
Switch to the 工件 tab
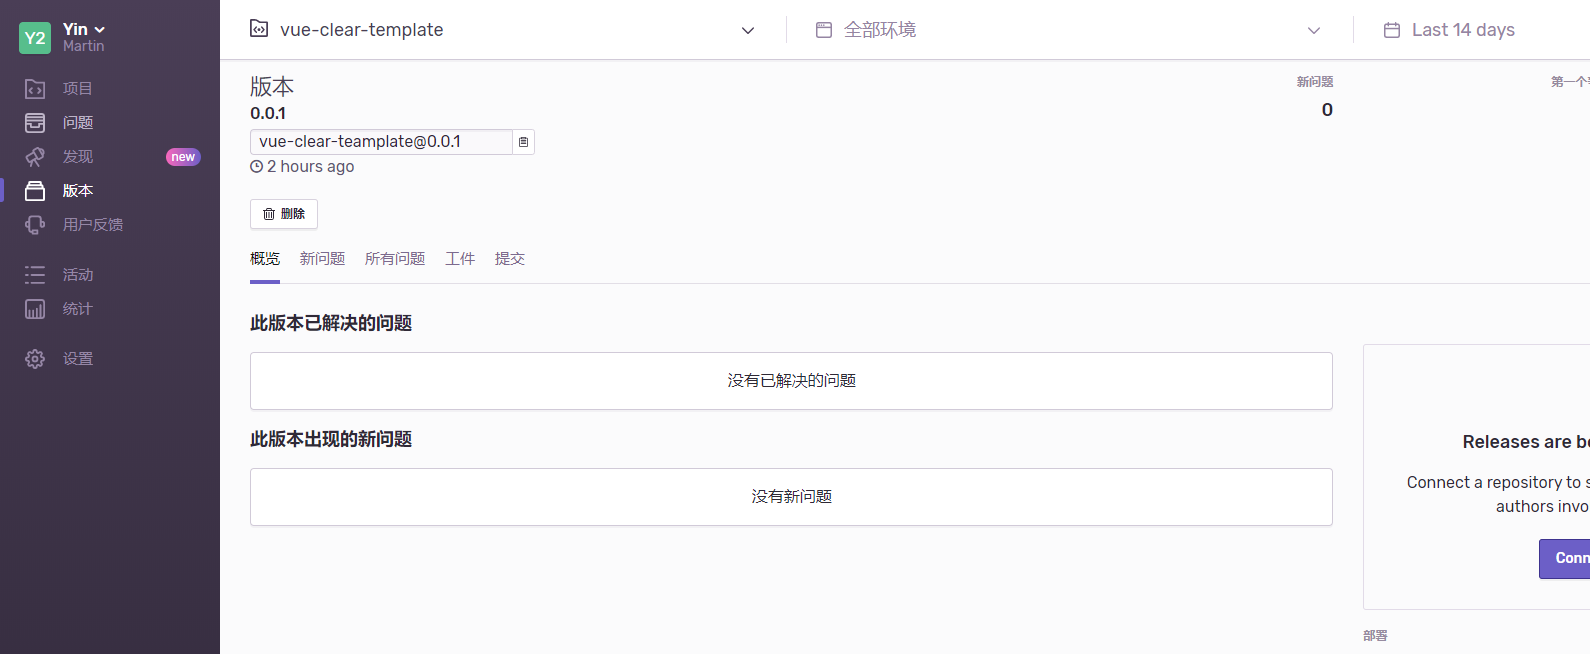(460, 259)
